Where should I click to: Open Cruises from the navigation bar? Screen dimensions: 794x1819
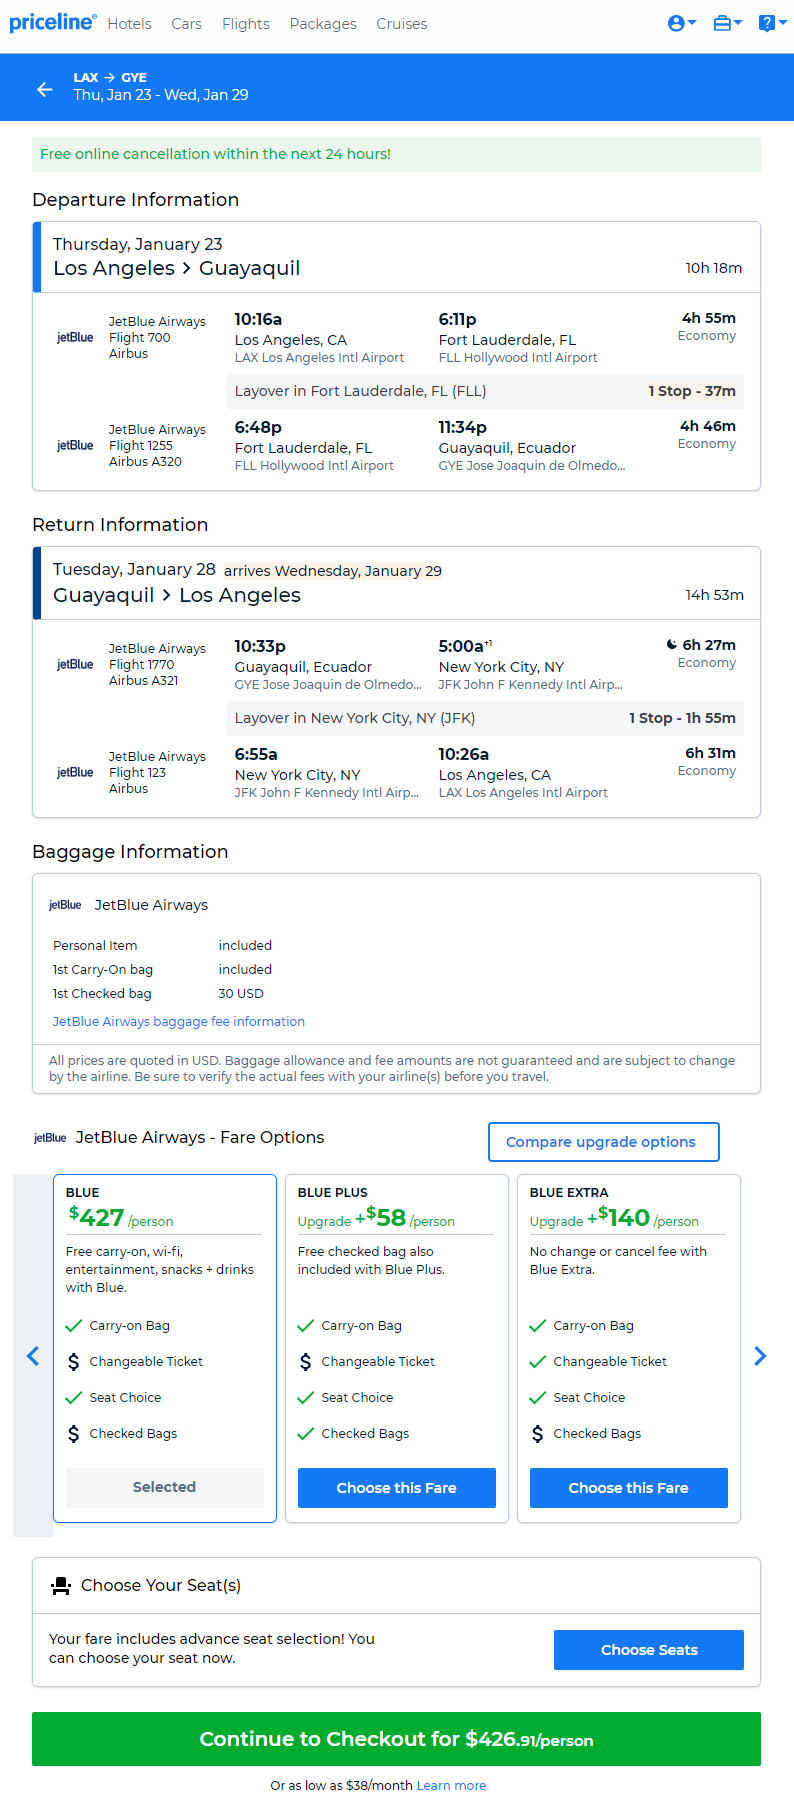[x=402, y=24]
